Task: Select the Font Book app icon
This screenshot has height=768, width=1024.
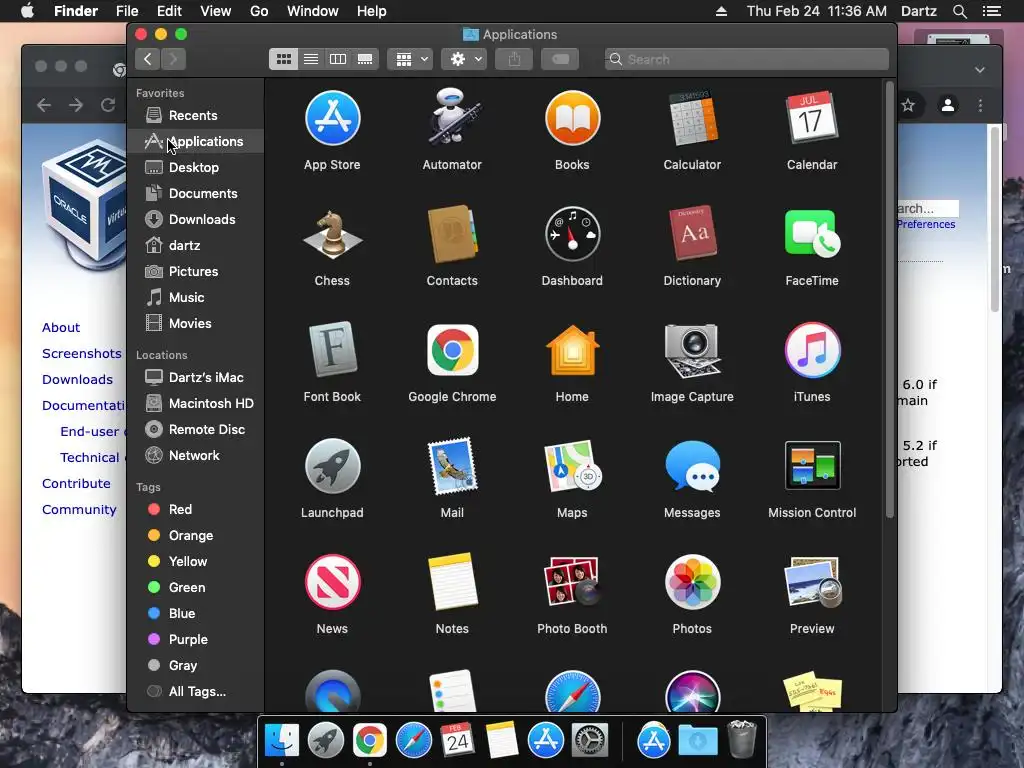Action: coord(332,350)
